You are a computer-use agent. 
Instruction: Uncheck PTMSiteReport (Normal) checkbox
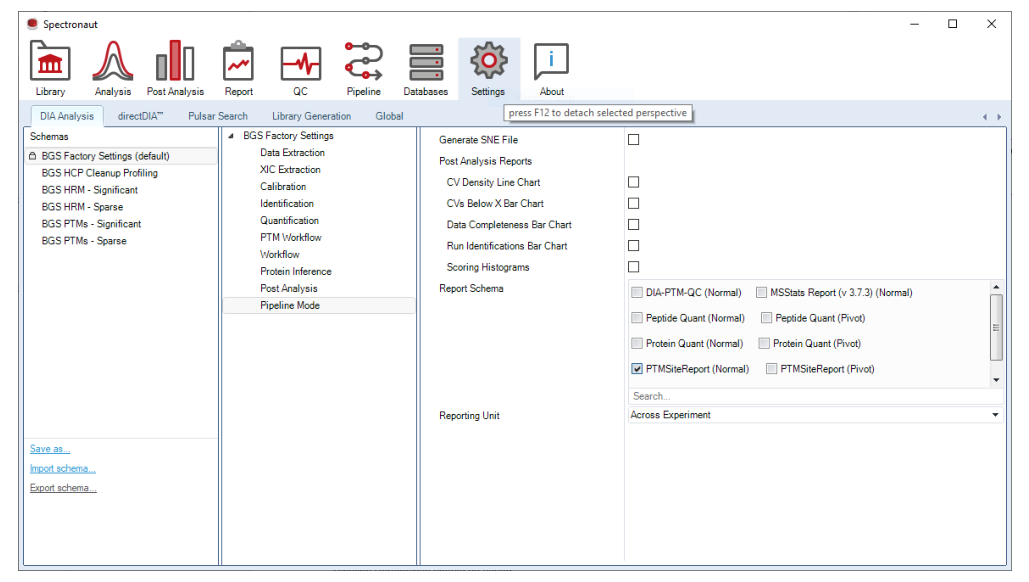tap(637, 369)
